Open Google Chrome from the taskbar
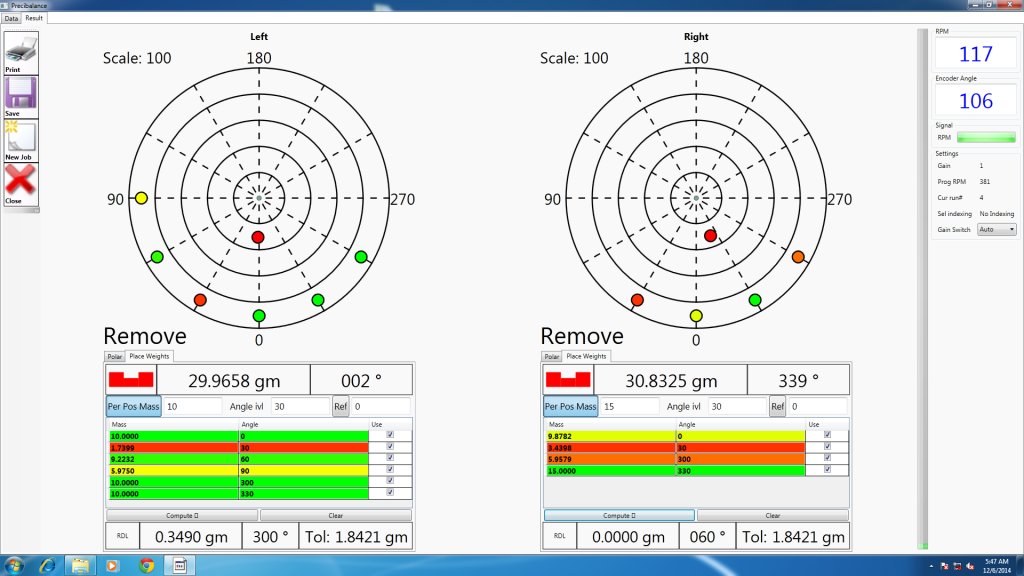 click(x=146, y=565)
